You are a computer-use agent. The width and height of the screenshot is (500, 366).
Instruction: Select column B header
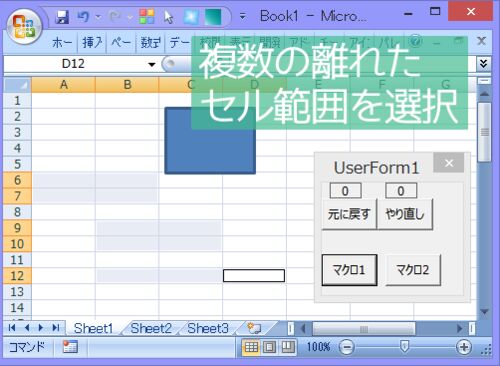pyautogui.click(x=127, y=85)
